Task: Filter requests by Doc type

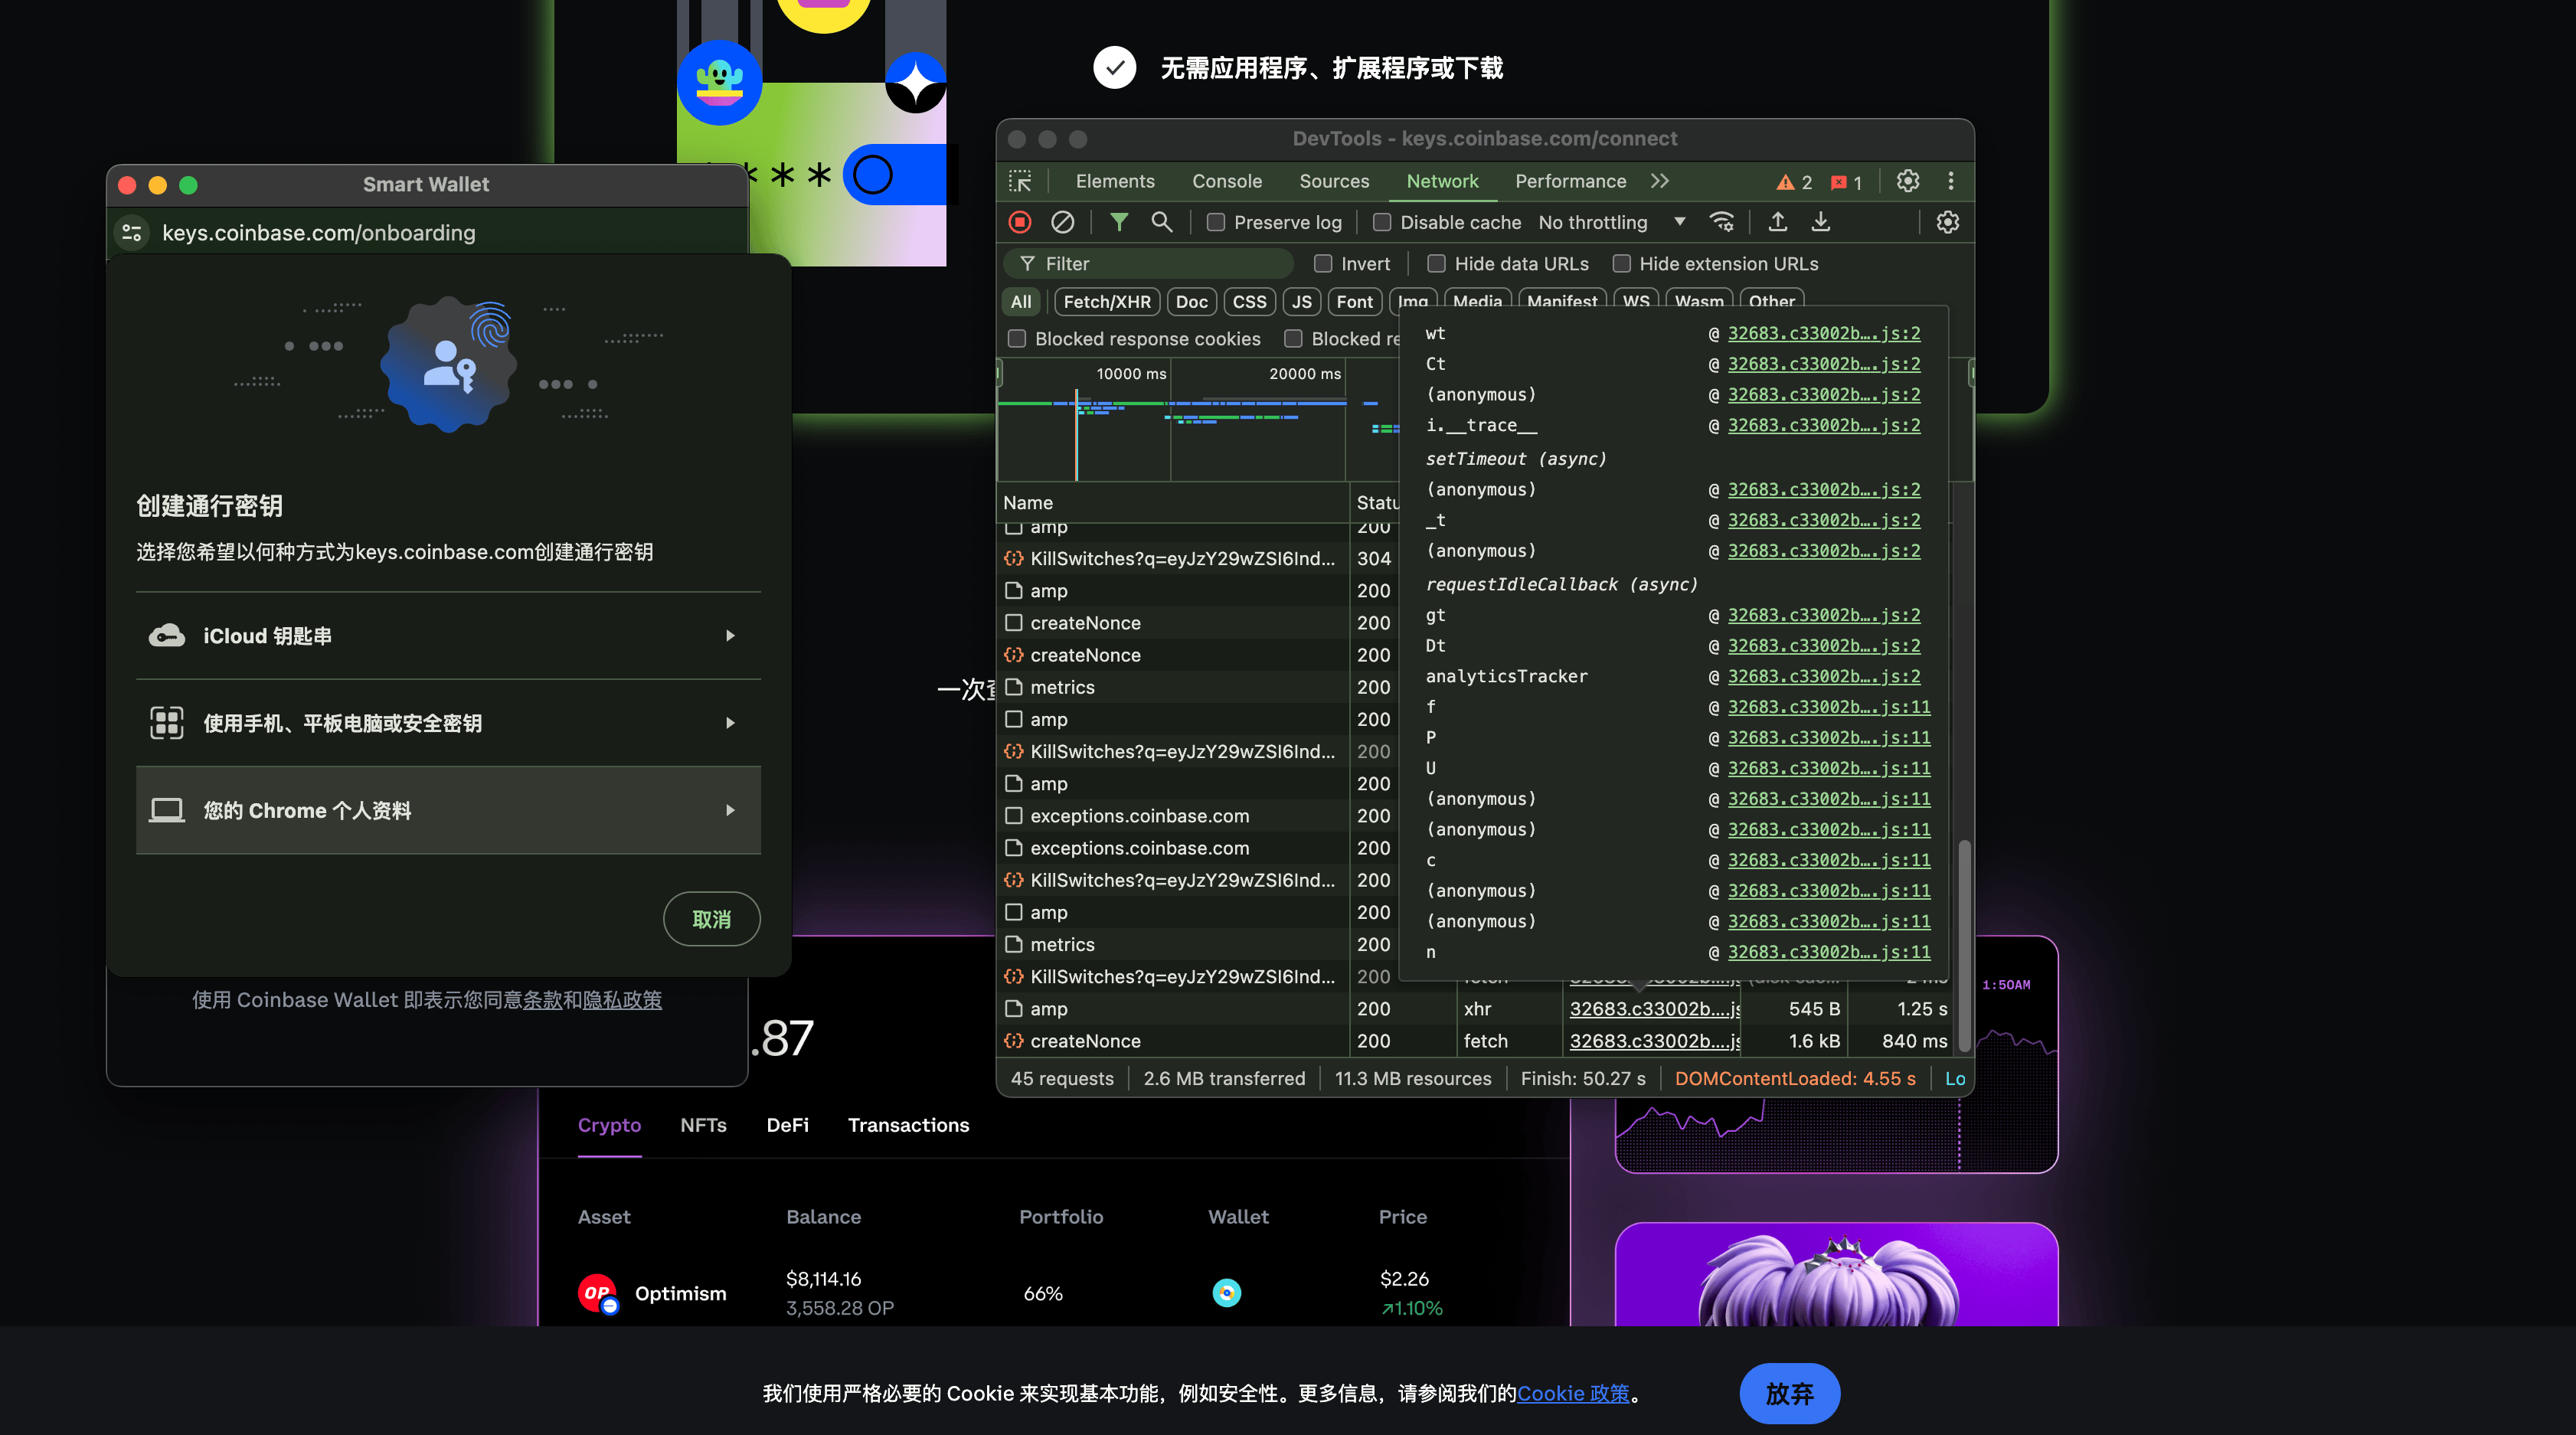Action: pos(1191,302)
